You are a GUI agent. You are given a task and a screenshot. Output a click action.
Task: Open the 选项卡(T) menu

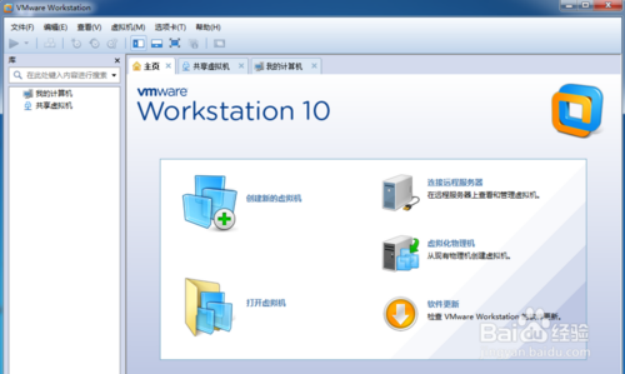coord(170,27)
